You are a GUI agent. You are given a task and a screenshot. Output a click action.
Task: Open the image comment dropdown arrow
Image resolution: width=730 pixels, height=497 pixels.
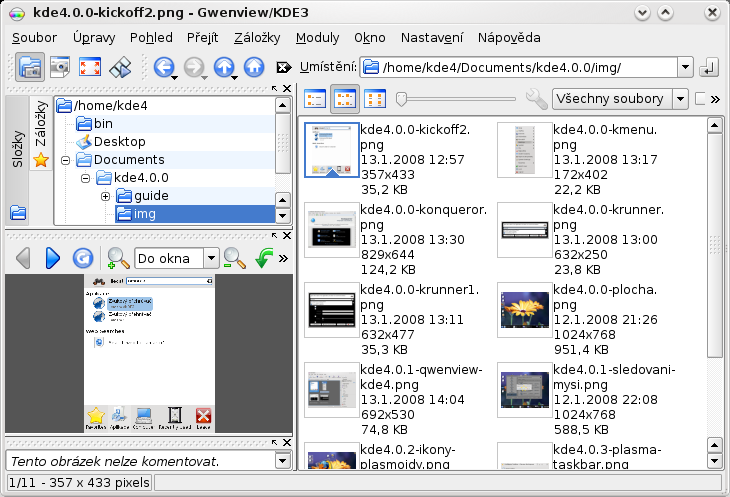[282, 461]
